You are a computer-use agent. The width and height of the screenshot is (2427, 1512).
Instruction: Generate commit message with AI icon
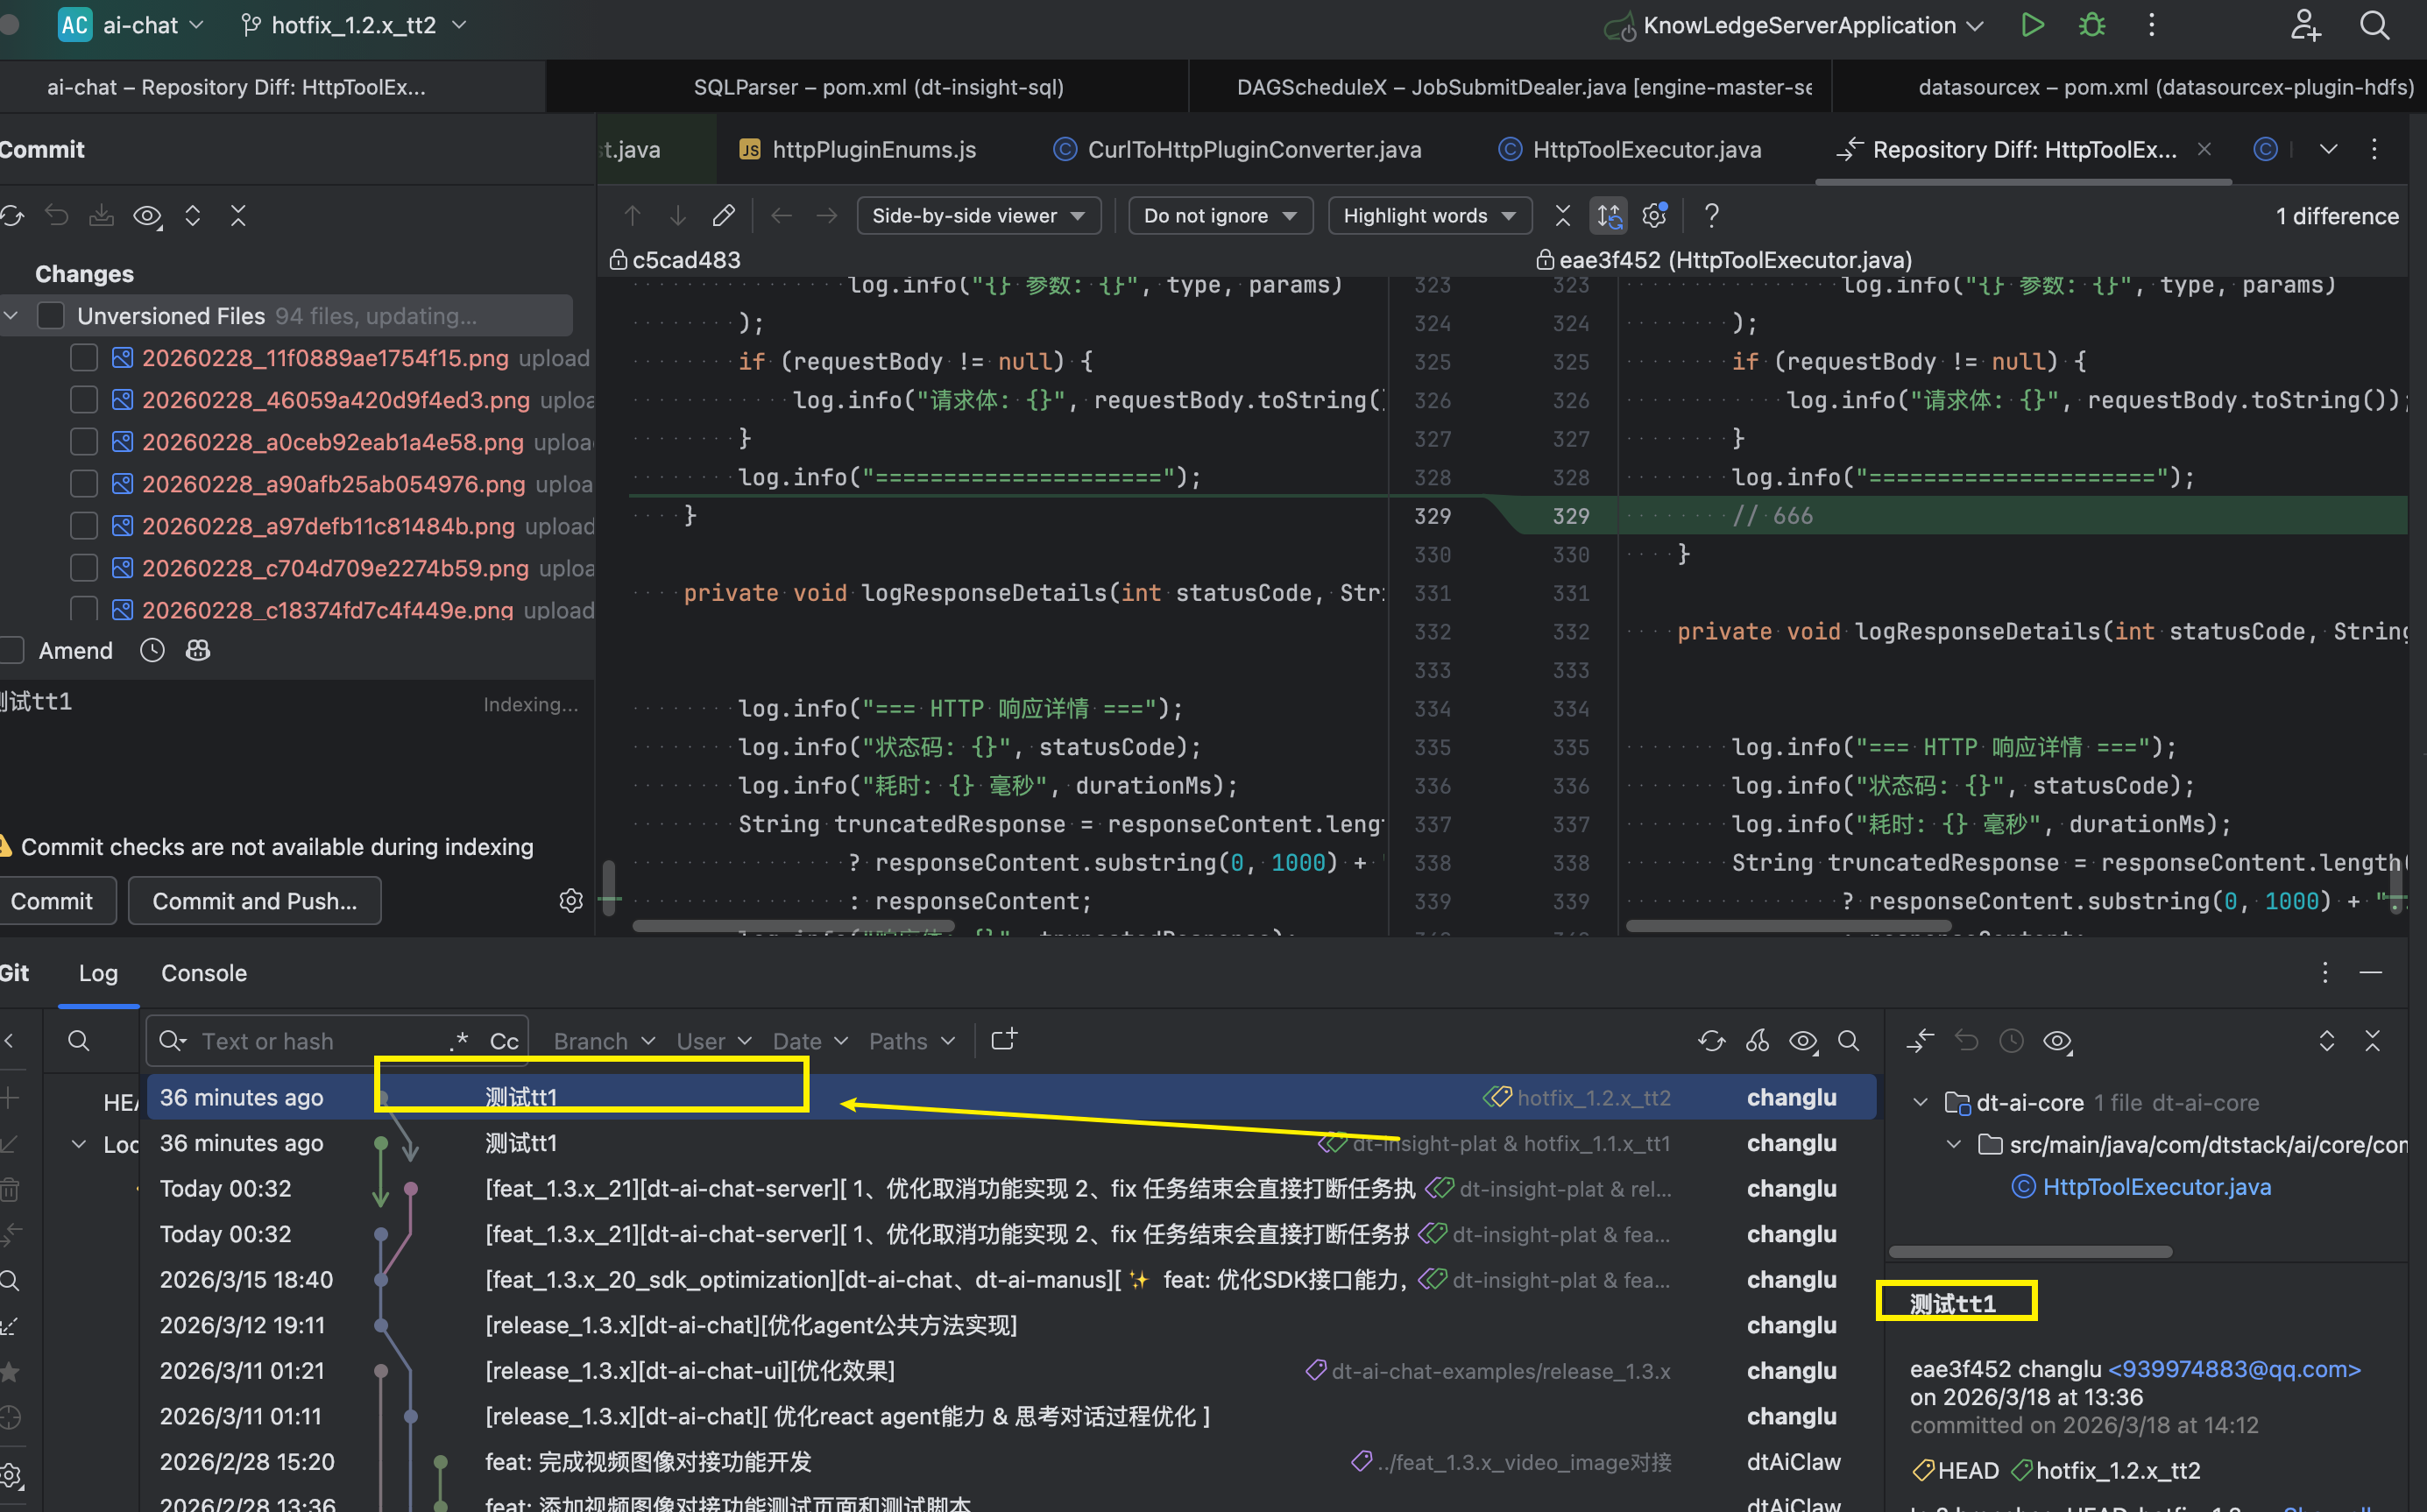pyautogui.click(x=198, y=650)
